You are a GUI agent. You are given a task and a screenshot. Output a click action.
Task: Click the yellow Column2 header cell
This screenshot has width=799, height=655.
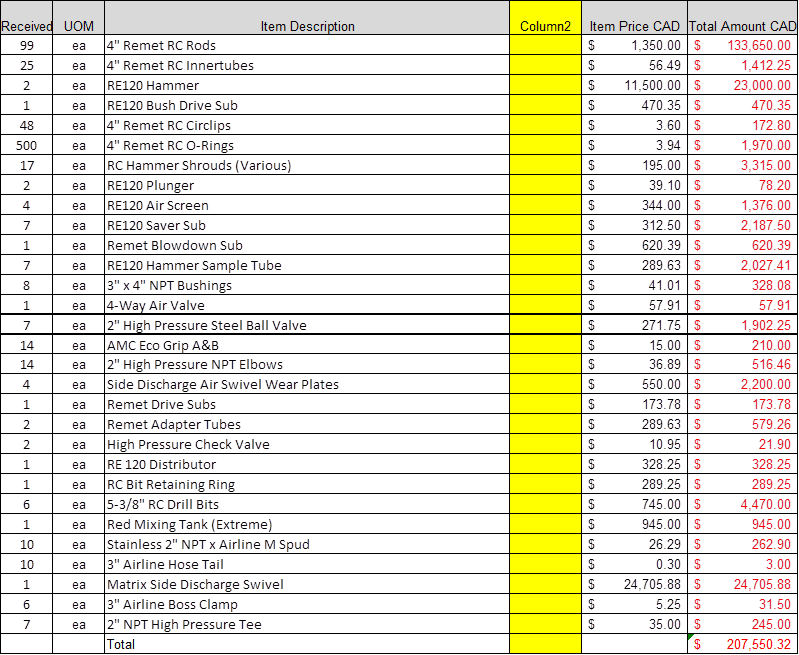pyautogui.click(x=545, y=18)
